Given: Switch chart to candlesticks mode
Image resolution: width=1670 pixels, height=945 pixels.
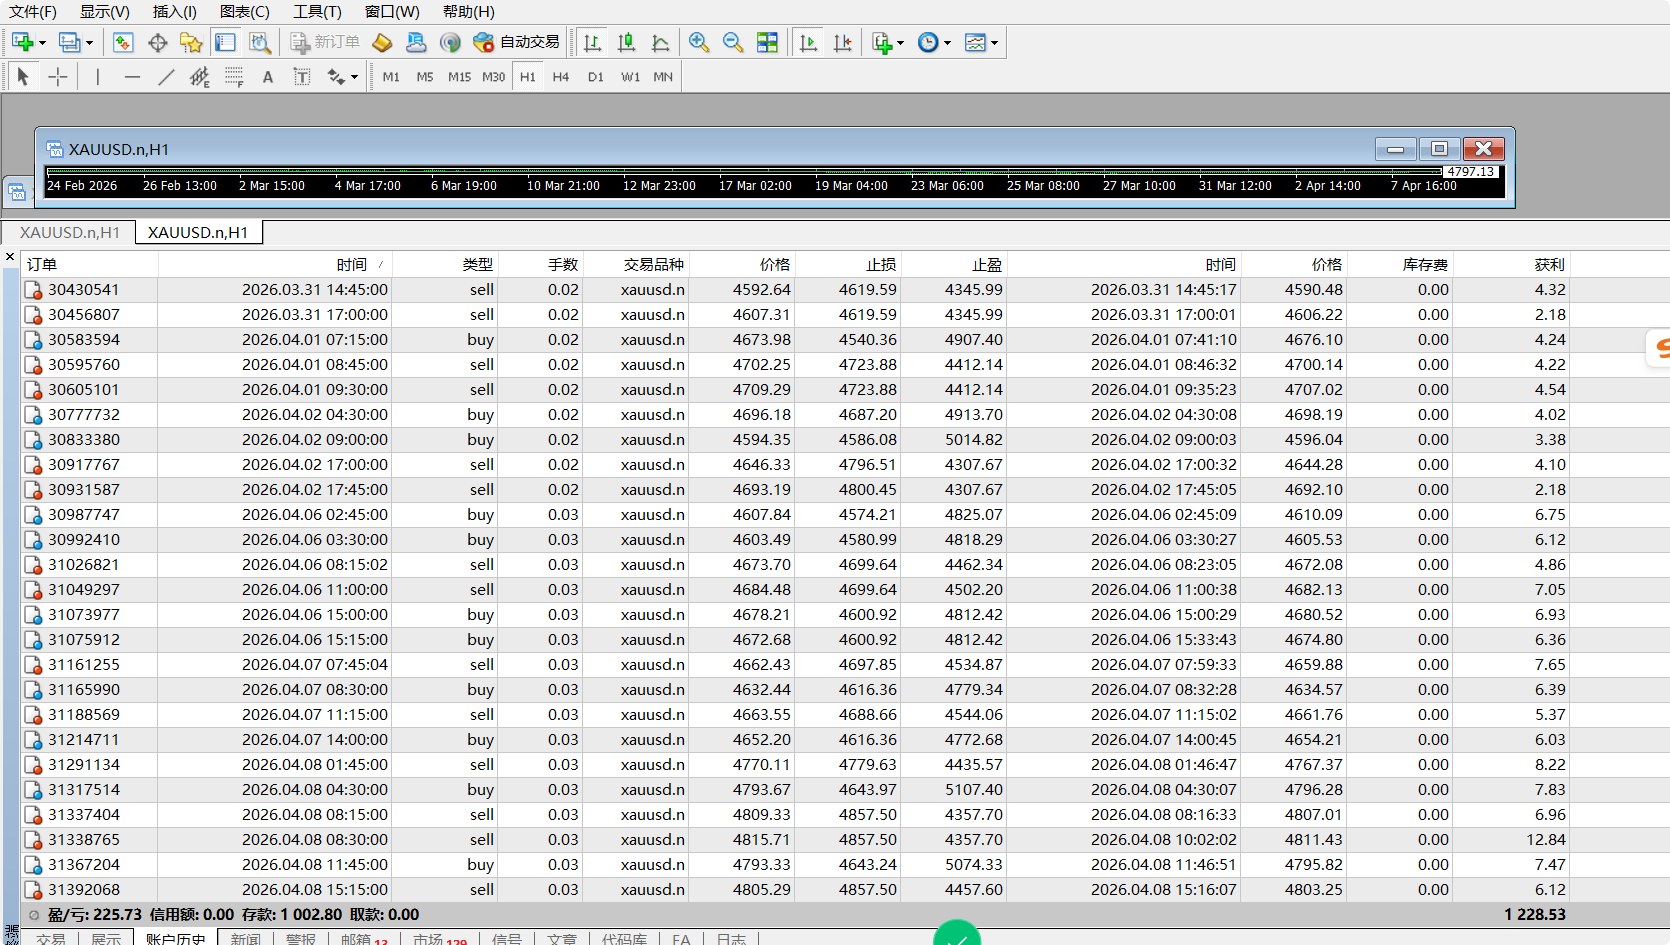Looking at the screenshot, I should click(626, 42).
